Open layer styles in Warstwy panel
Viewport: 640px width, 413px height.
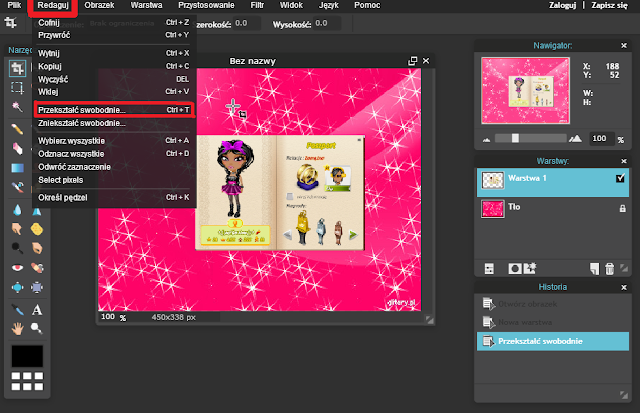point(530,269)
